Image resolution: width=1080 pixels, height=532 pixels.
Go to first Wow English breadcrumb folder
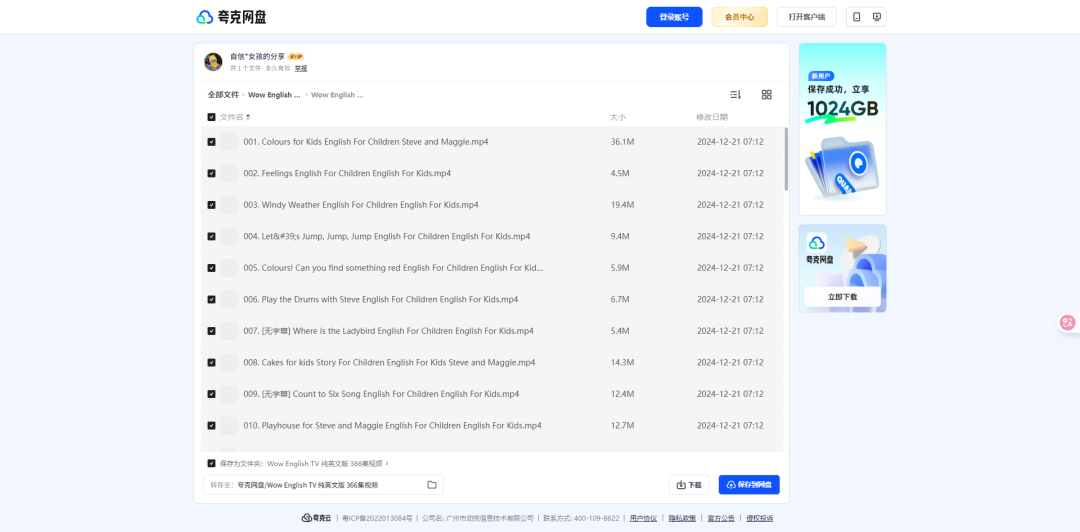click(274, 94)
